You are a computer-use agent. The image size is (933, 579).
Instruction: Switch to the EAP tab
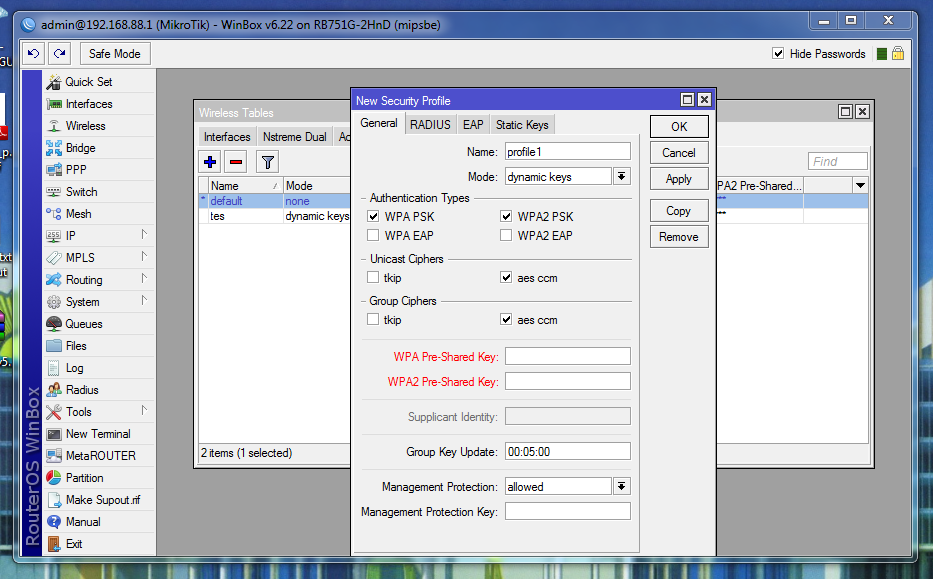(473, 125)
